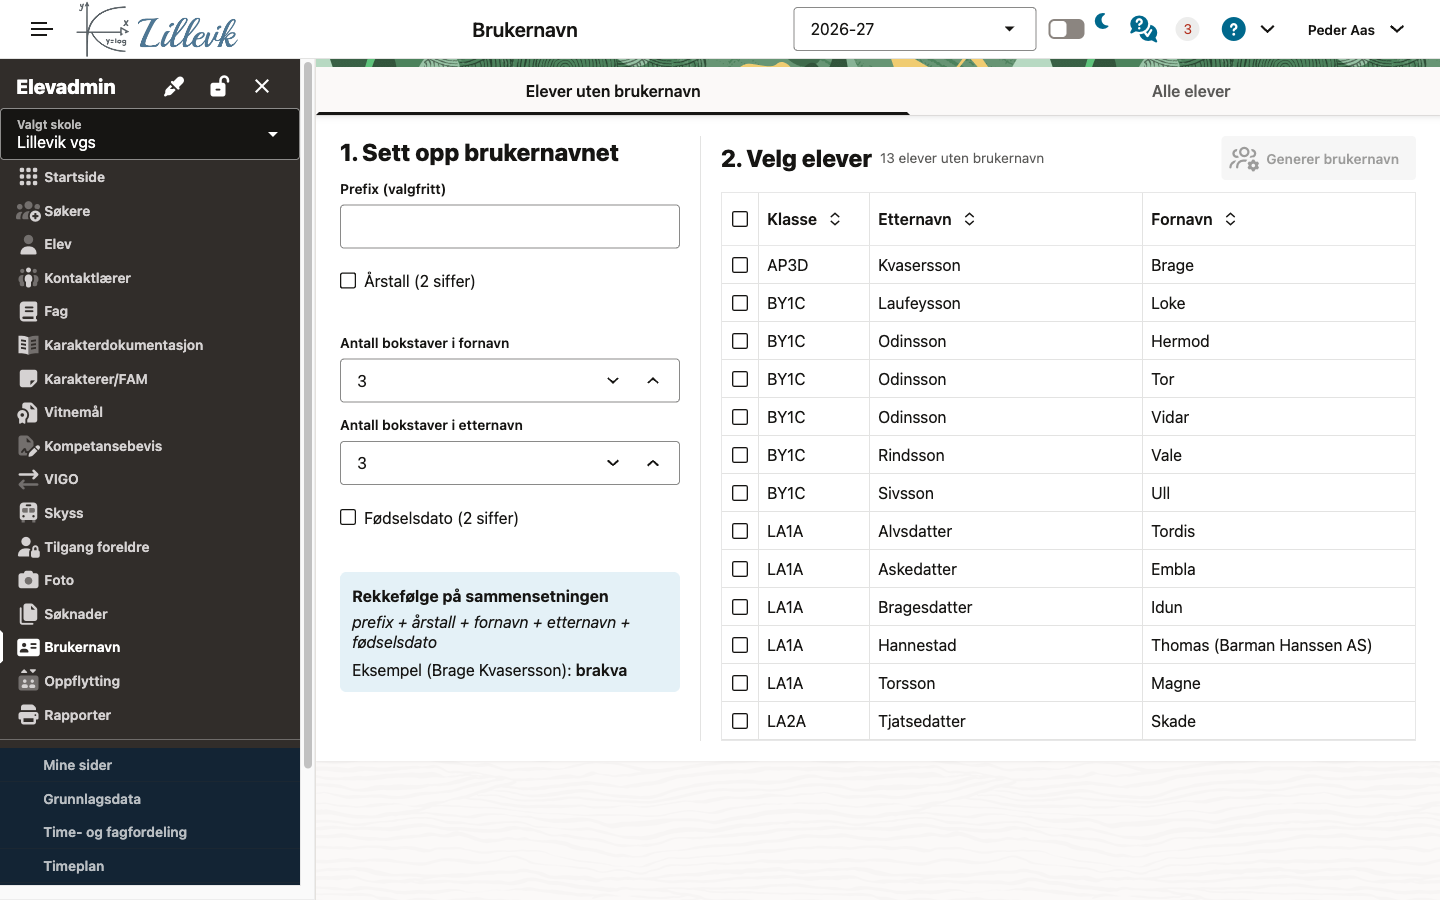Increase antall bokstaver i etternavn
This screenshot has height=900, width=1440.
[x=653, y=463]
